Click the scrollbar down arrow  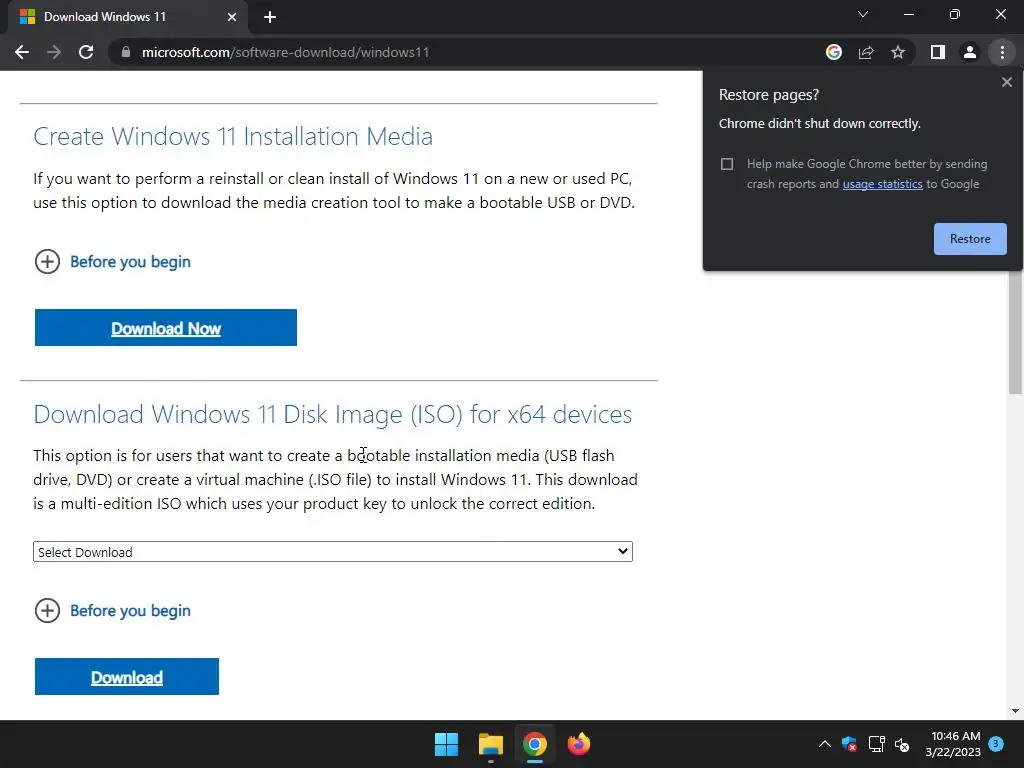click(1015, 711)
